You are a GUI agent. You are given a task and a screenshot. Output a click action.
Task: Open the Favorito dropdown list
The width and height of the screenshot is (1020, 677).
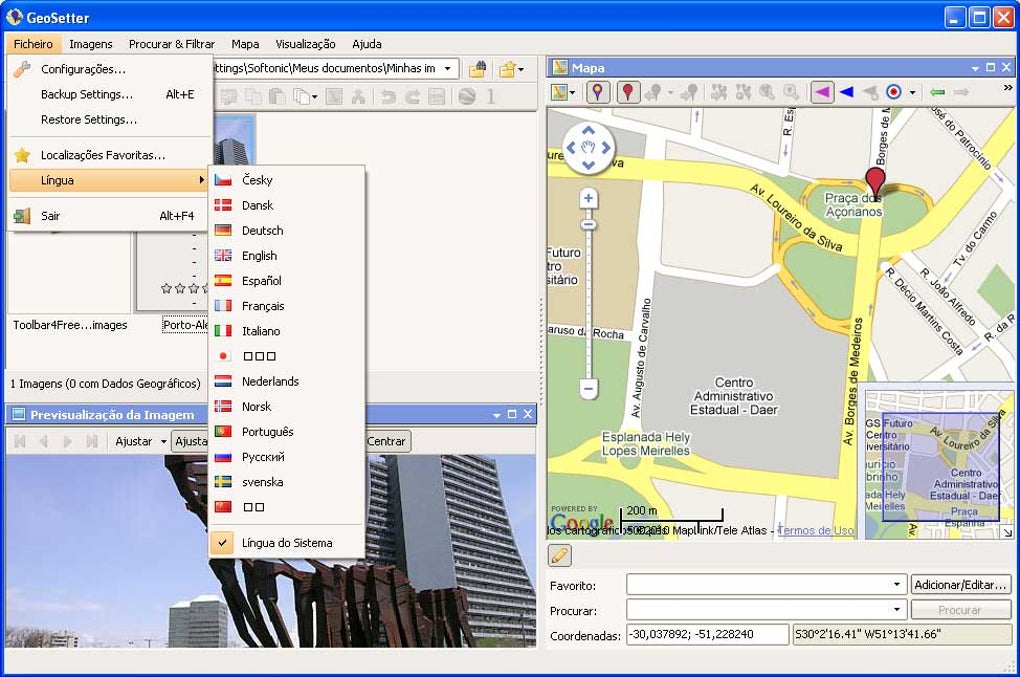[x=896, y=584]
